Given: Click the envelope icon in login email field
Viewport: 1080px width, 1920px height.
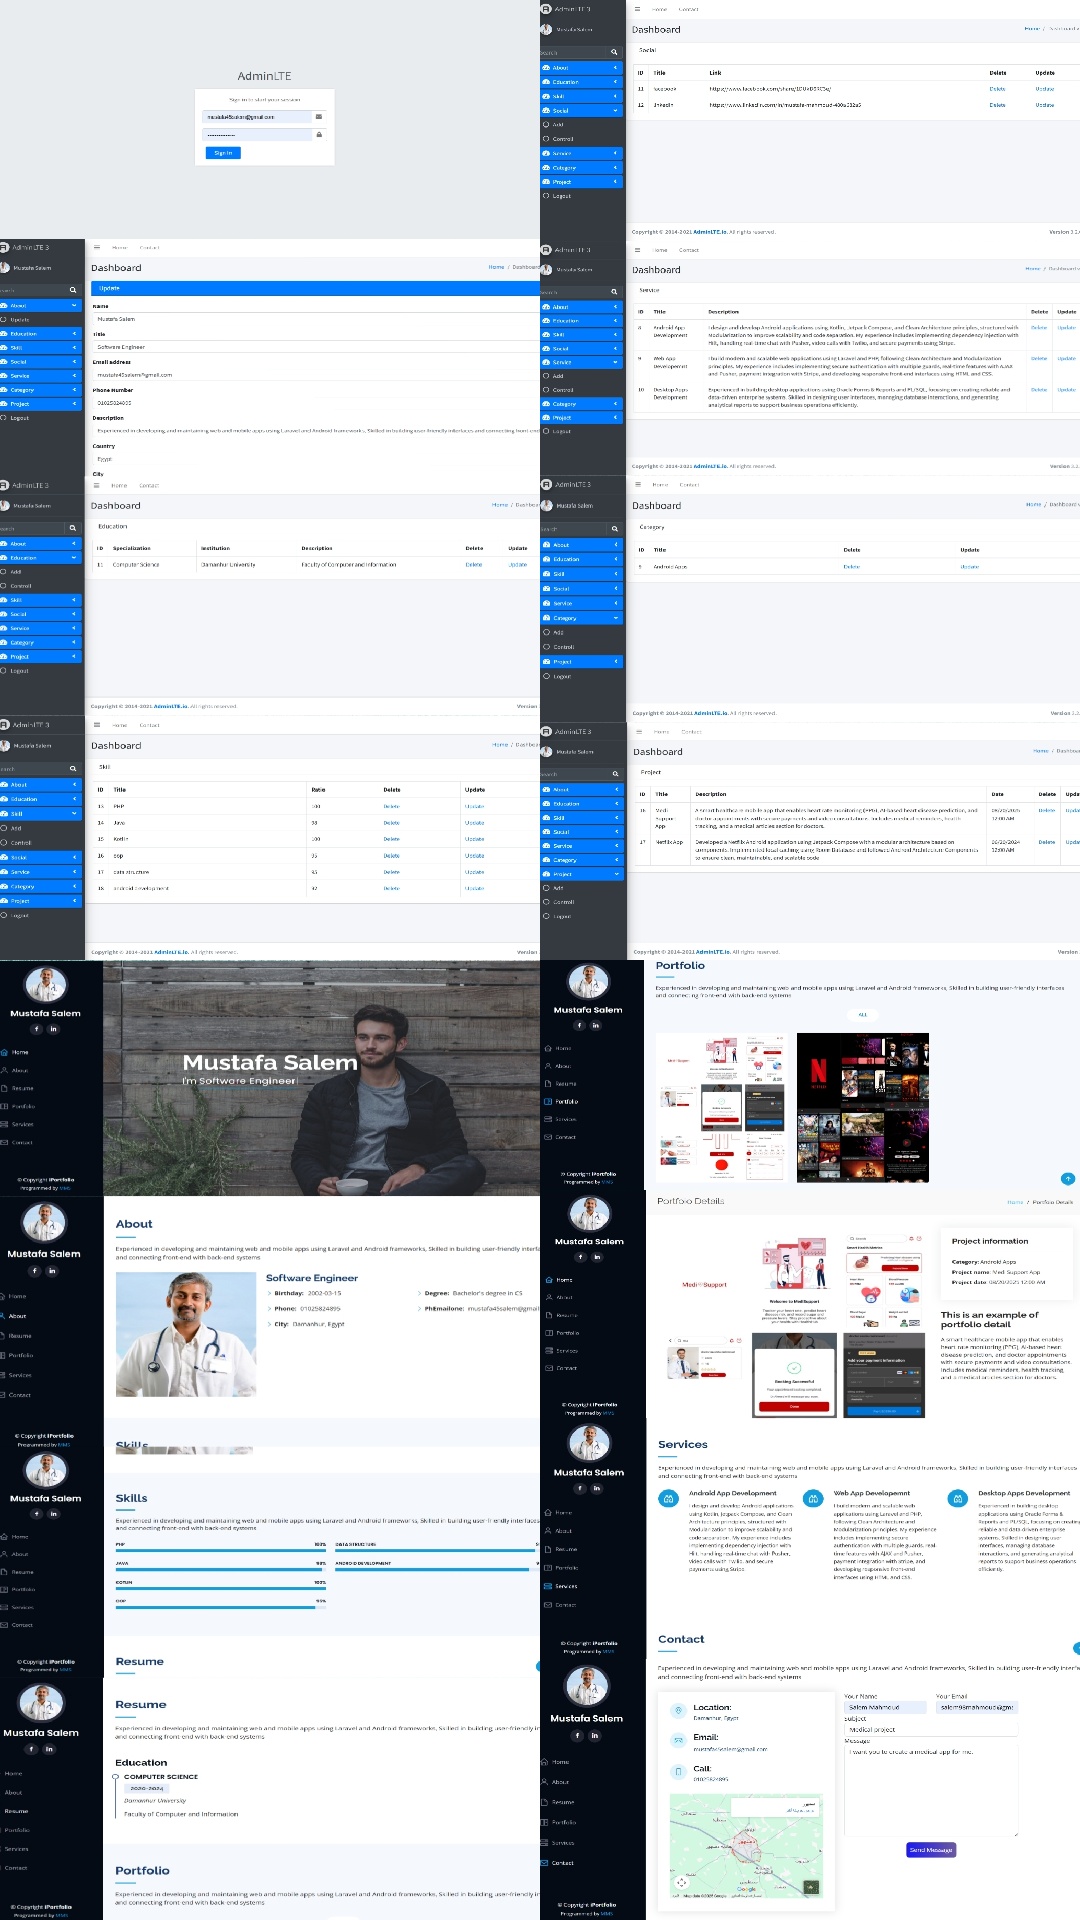Looking at the screenshot, I should coord(319,117).
